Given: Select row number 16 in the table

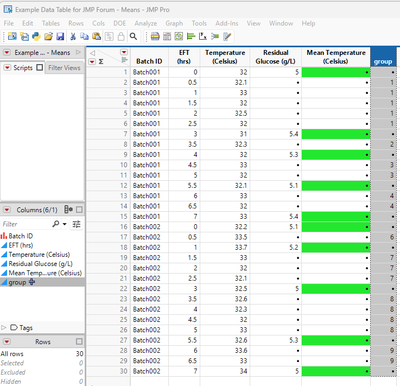Looking at the screenshot, I should point(124,227).
